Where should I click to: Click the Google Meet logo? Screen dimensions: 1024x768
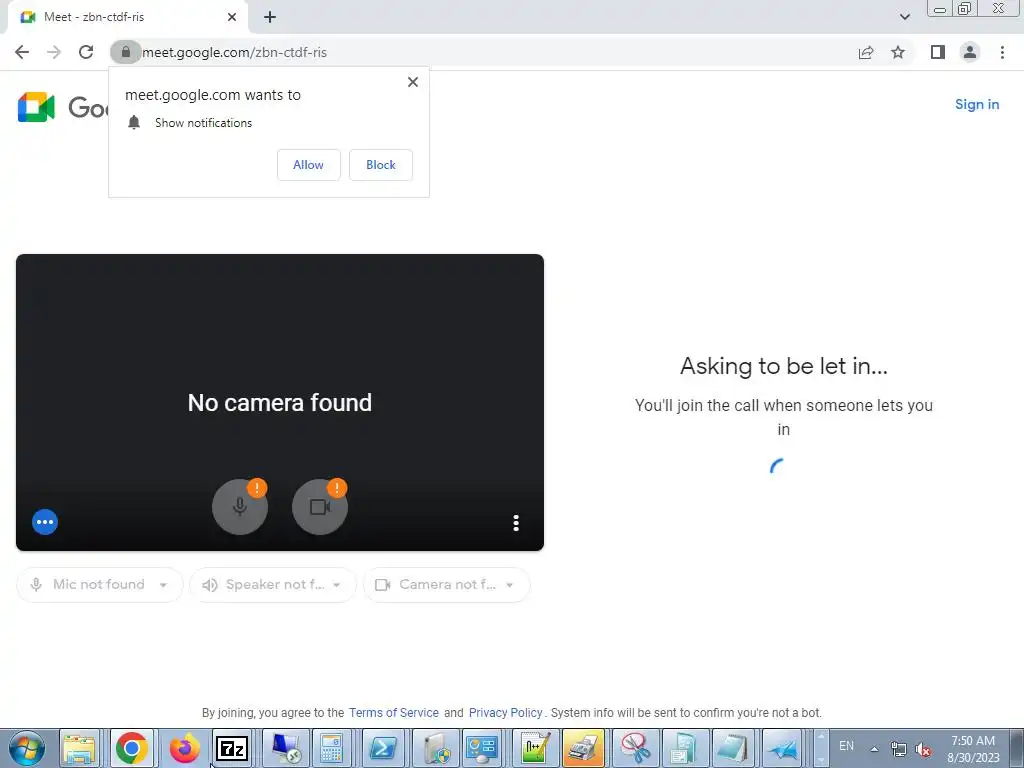coord(37,107)
